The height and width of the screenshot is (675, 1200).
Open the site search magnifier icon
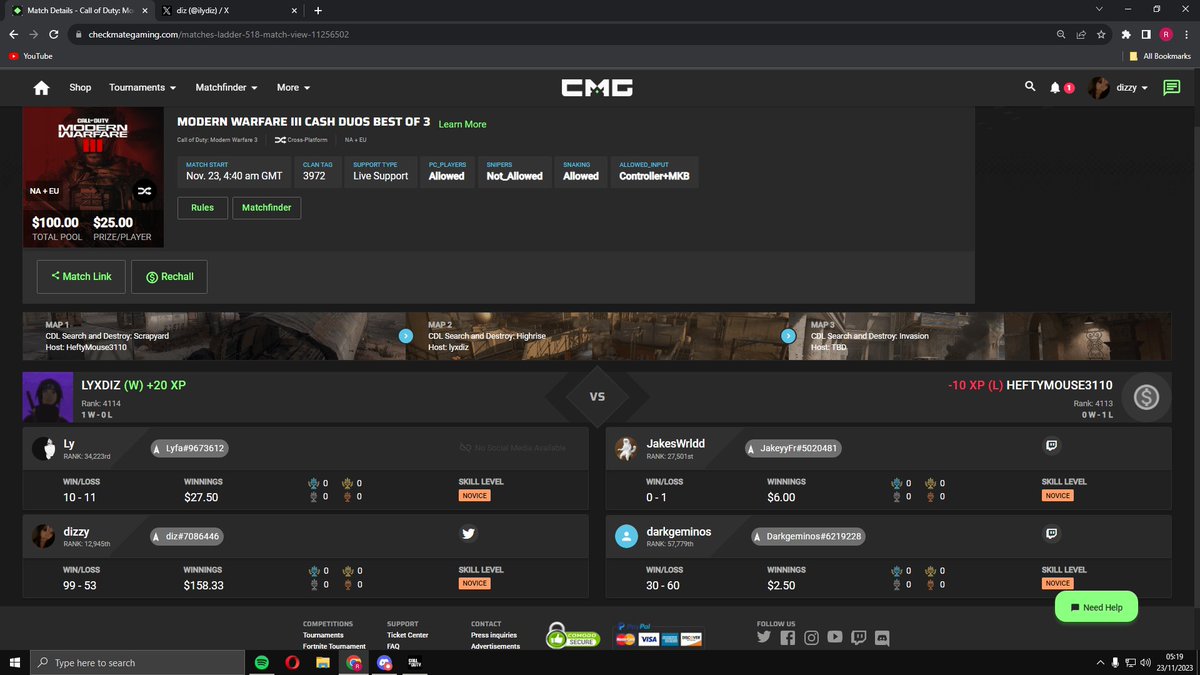[1031, 87]
